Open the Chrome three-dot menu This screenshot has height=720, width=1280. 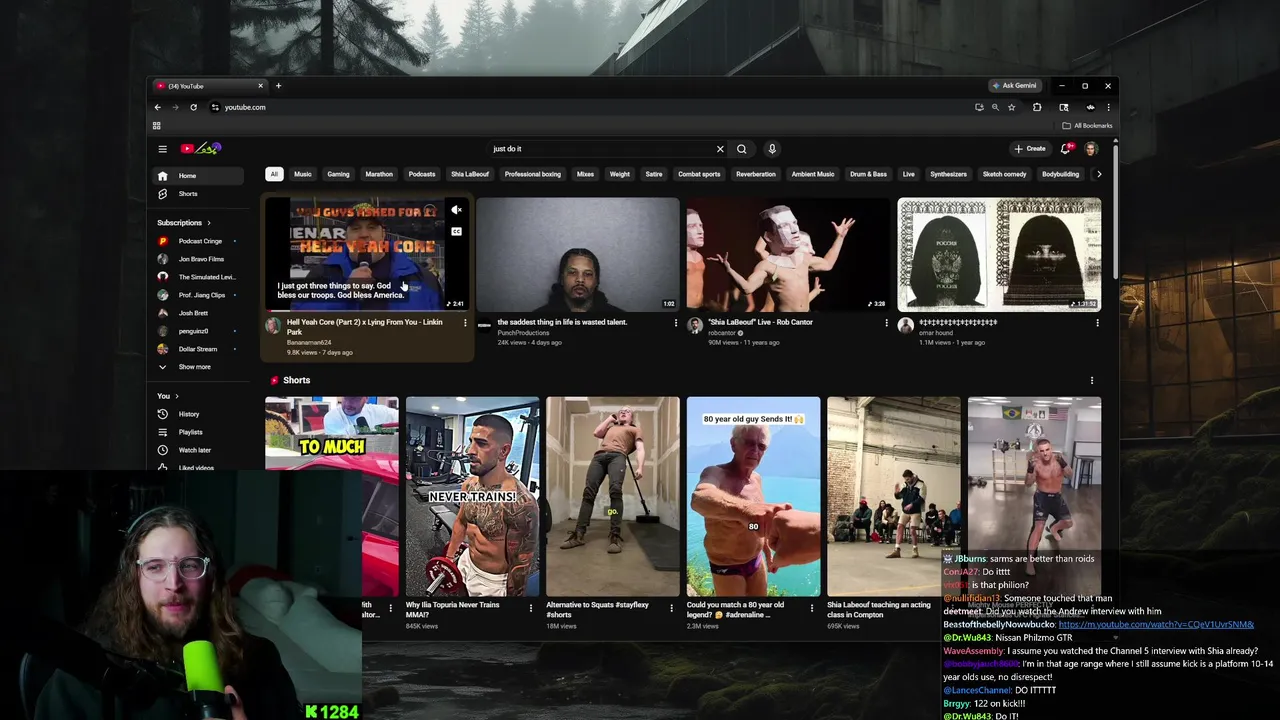1108,107
